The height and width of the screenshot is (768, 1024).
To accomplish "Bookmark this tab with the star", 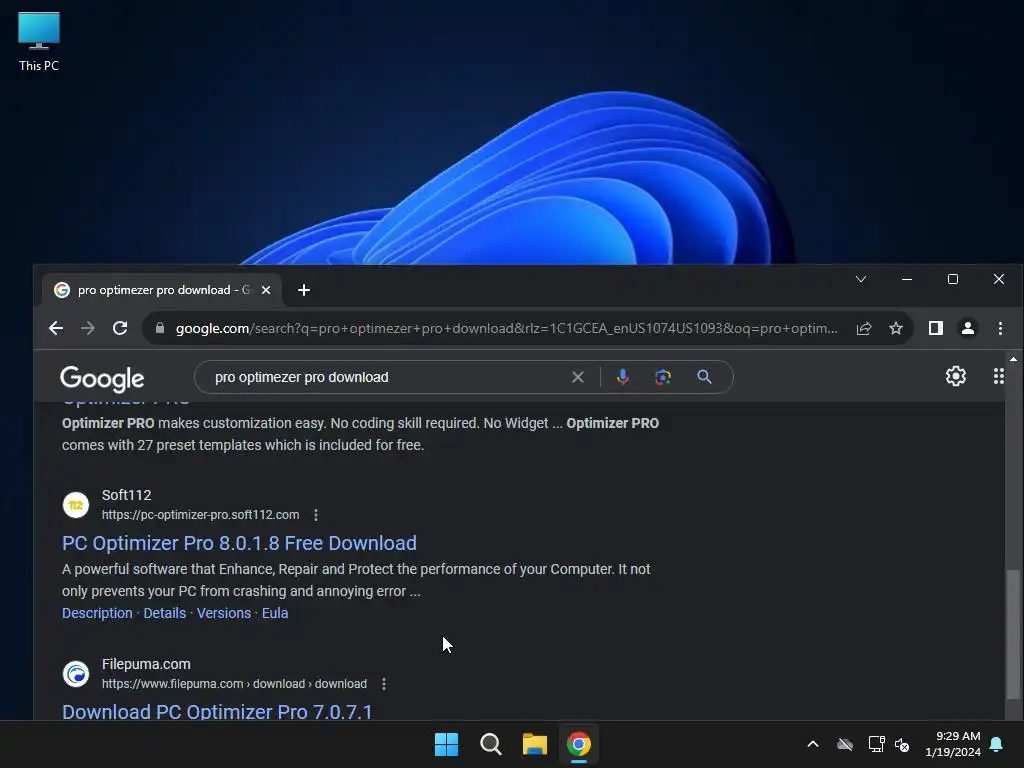I will 896,328.
